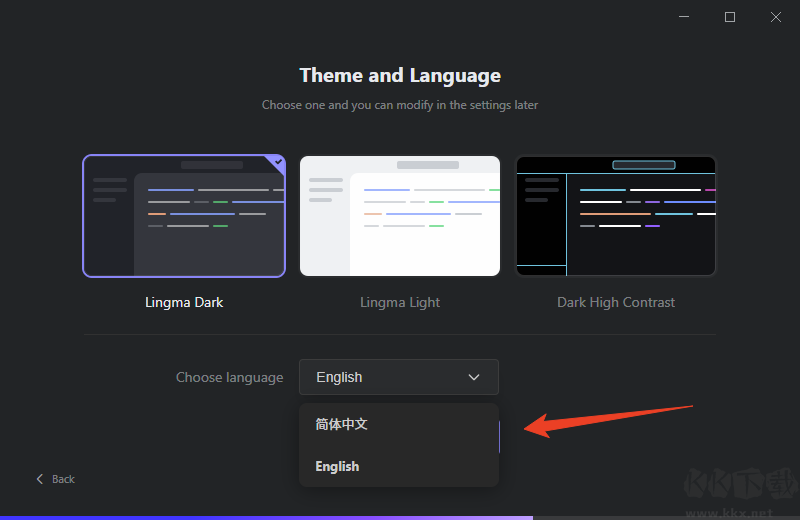Click the purple setup progress bar
Image resolution: width=800 pixels, height=520 pixels.
point(266,517)
